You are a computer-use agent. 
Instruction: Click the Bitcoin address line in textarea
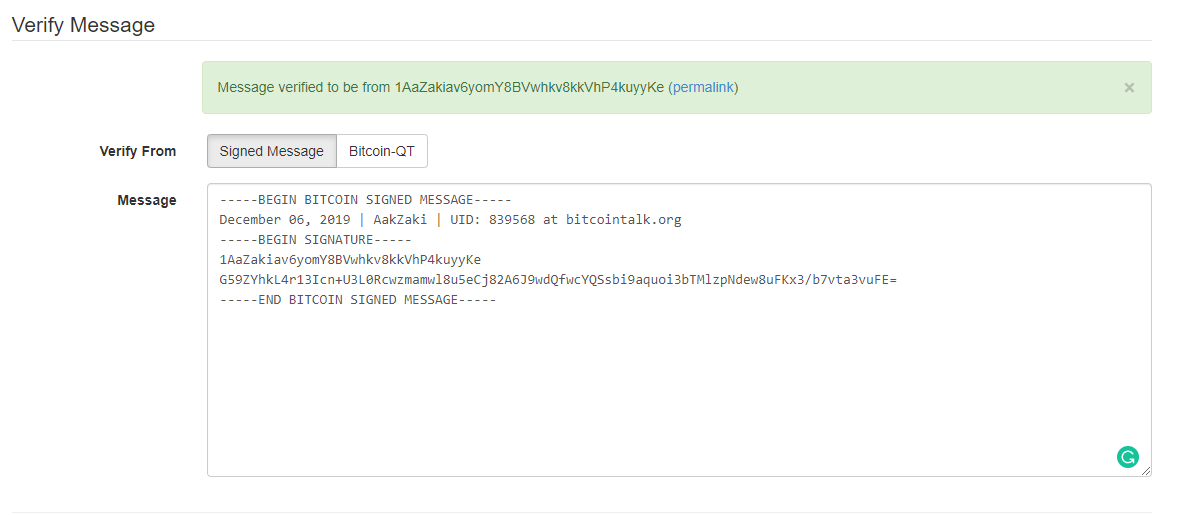tap(350, 259)
